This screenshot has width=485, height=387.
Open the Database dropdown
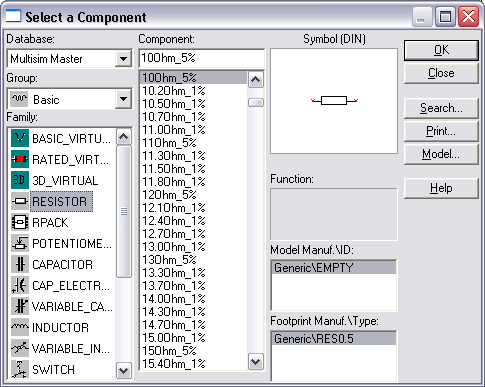(x=123, y=59)
